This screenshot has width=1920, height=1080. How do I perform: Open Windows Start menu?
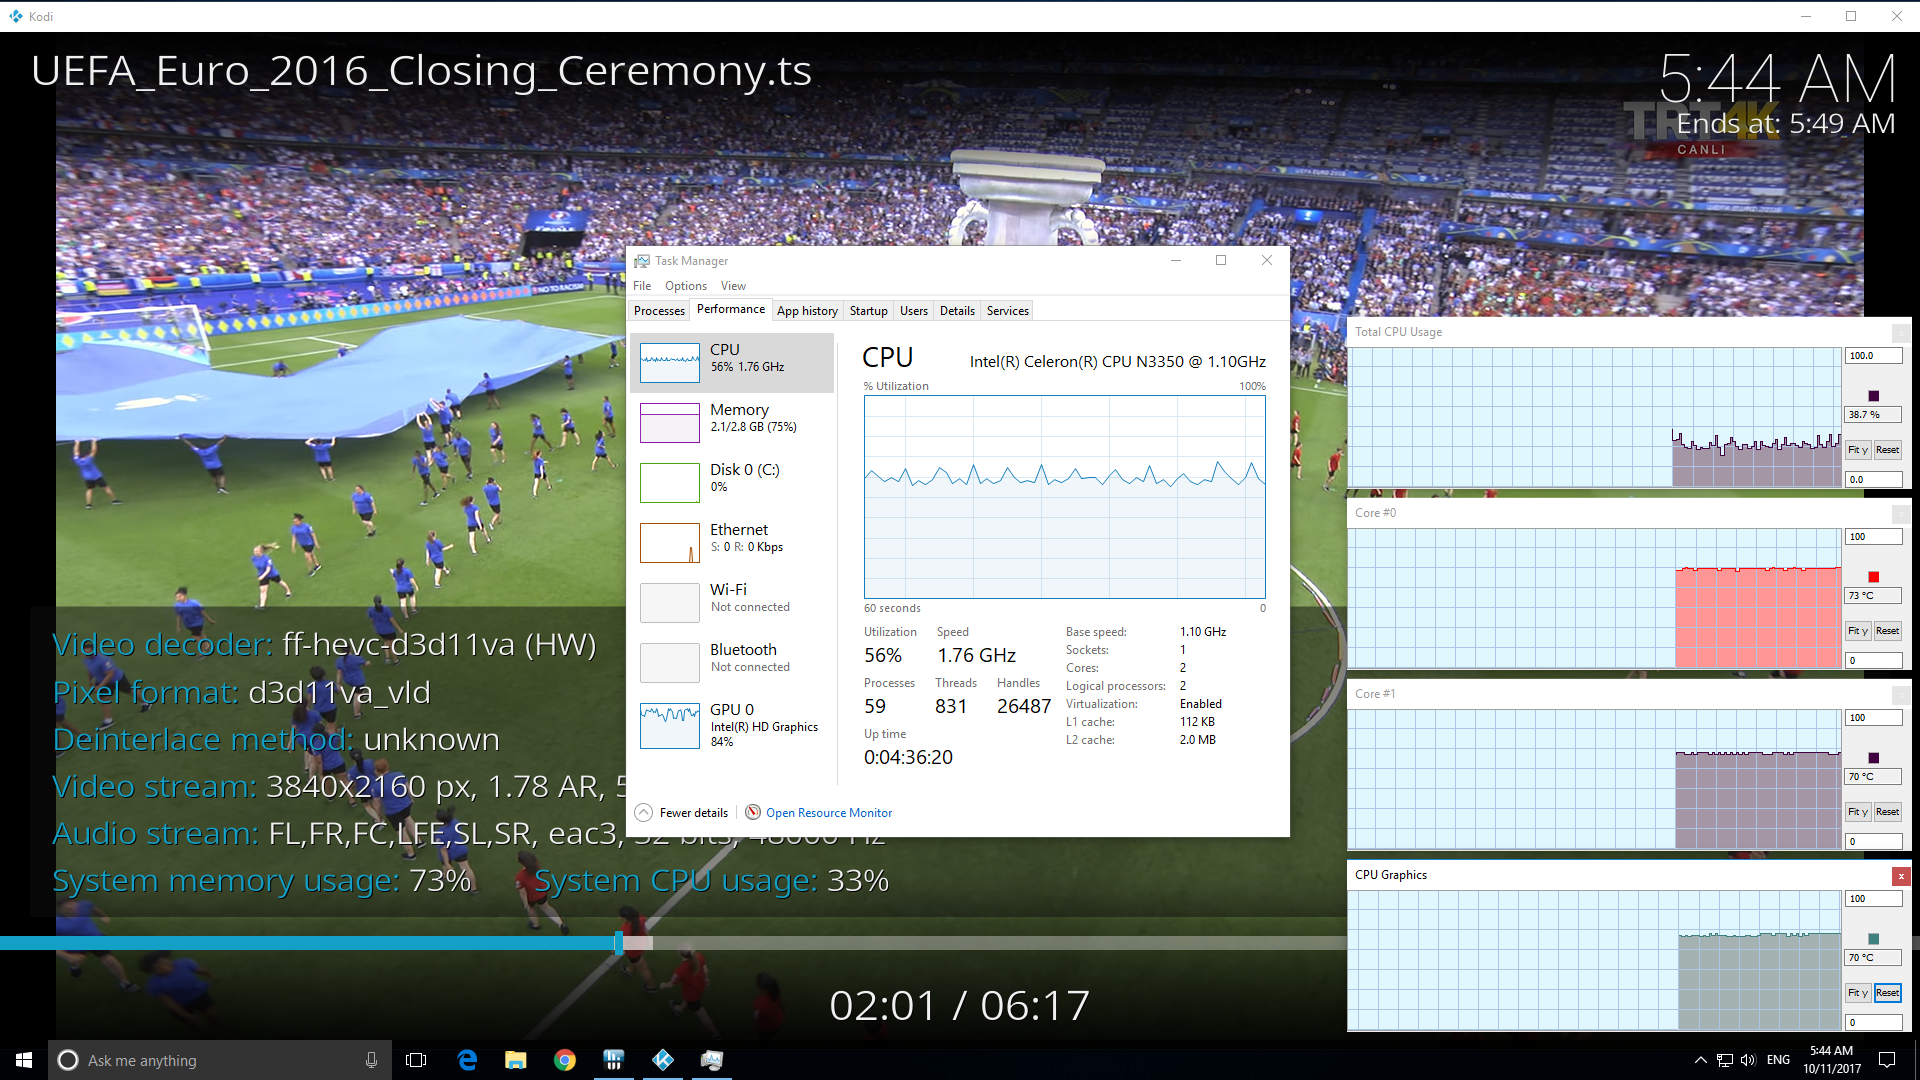[x=24, y=1060]
